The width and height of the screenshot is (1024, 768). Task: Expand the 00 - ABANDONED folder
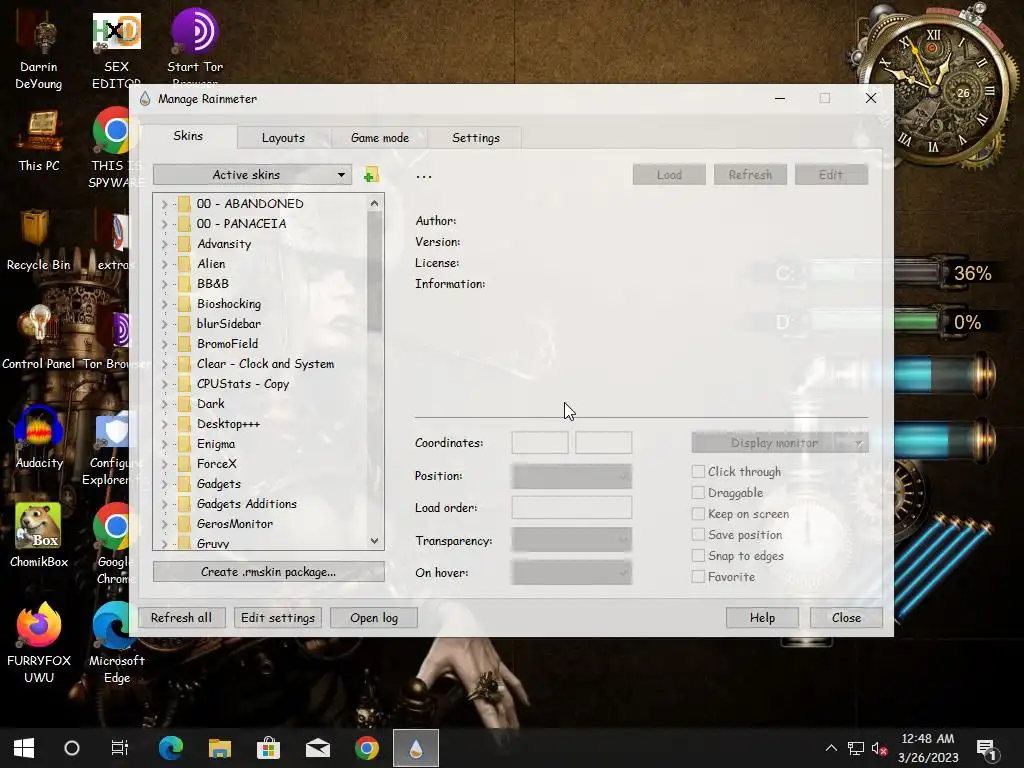(x=165, y=204)
